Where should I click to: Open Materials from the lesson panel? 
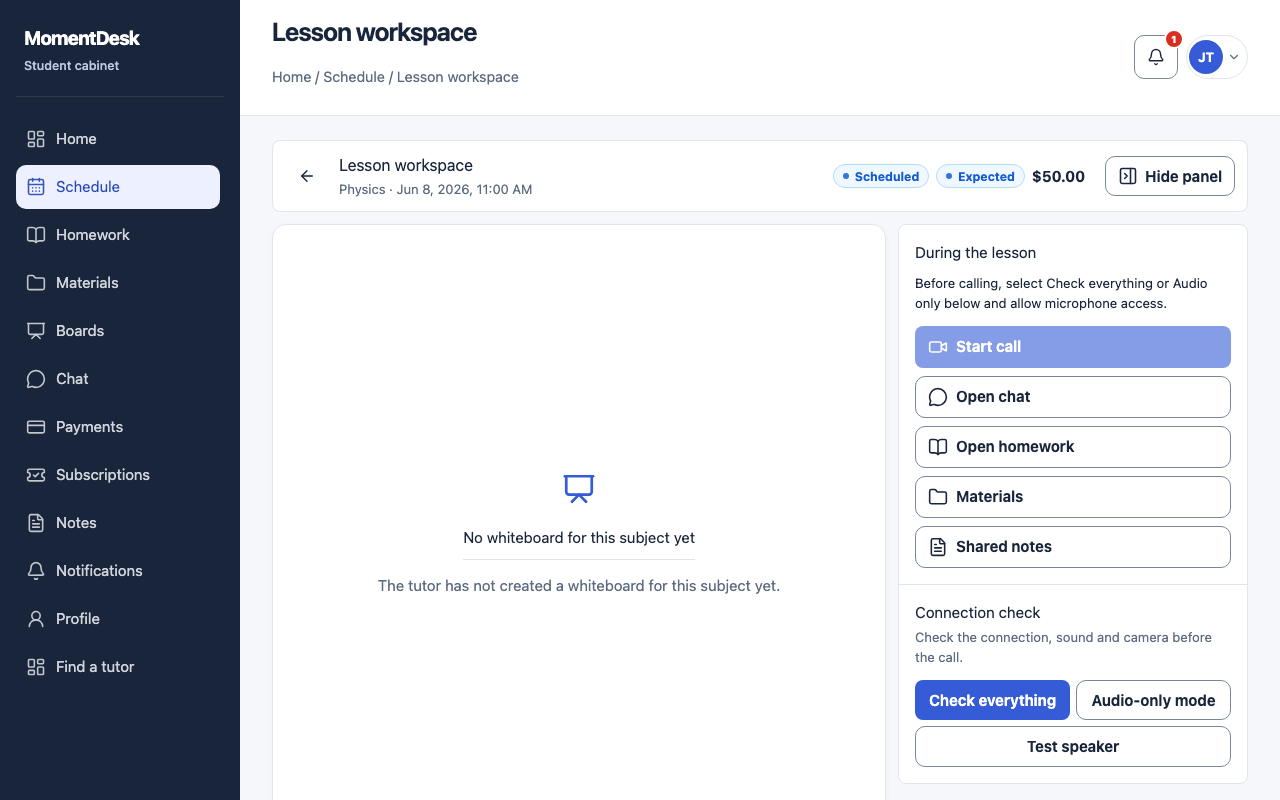click(x=1073, y=497)
